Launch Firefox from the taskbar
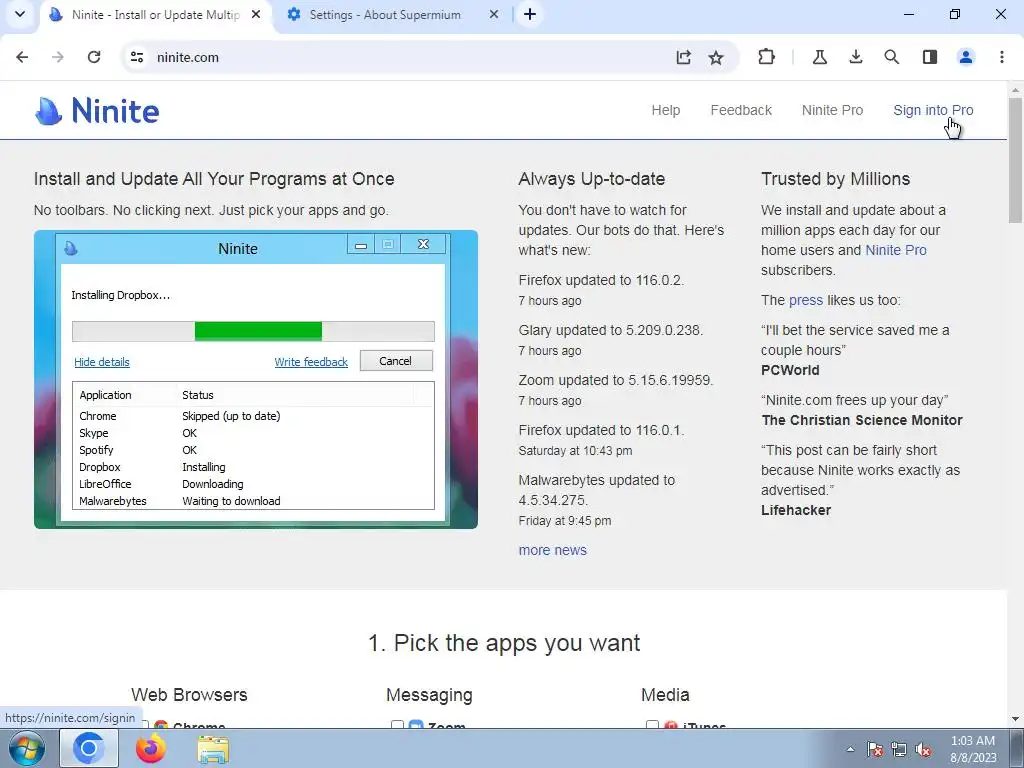Screen dimensions: 1024x768 tap(150, 748)
